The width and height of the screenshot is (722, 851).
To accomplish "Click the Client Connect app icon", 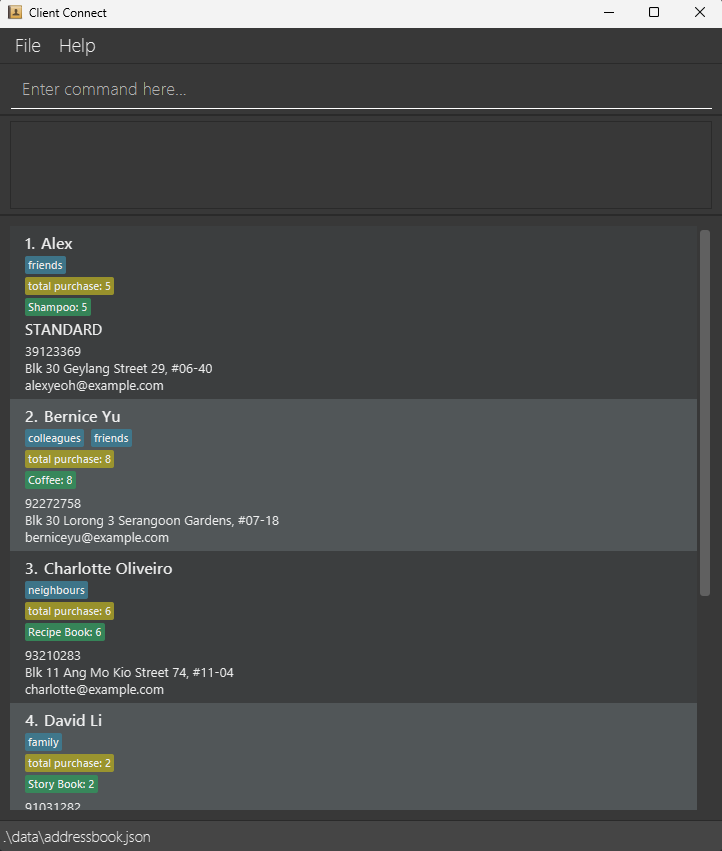I will click(15, 12).
